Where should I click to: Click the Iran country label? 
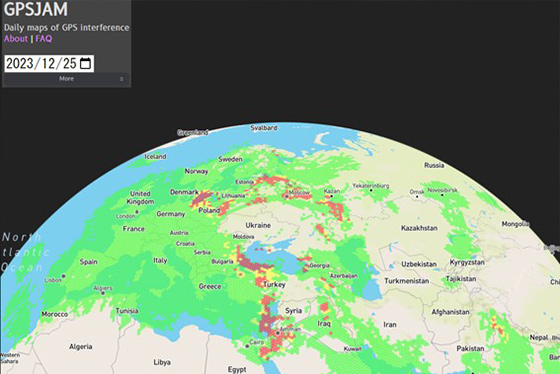coord(390,324)
